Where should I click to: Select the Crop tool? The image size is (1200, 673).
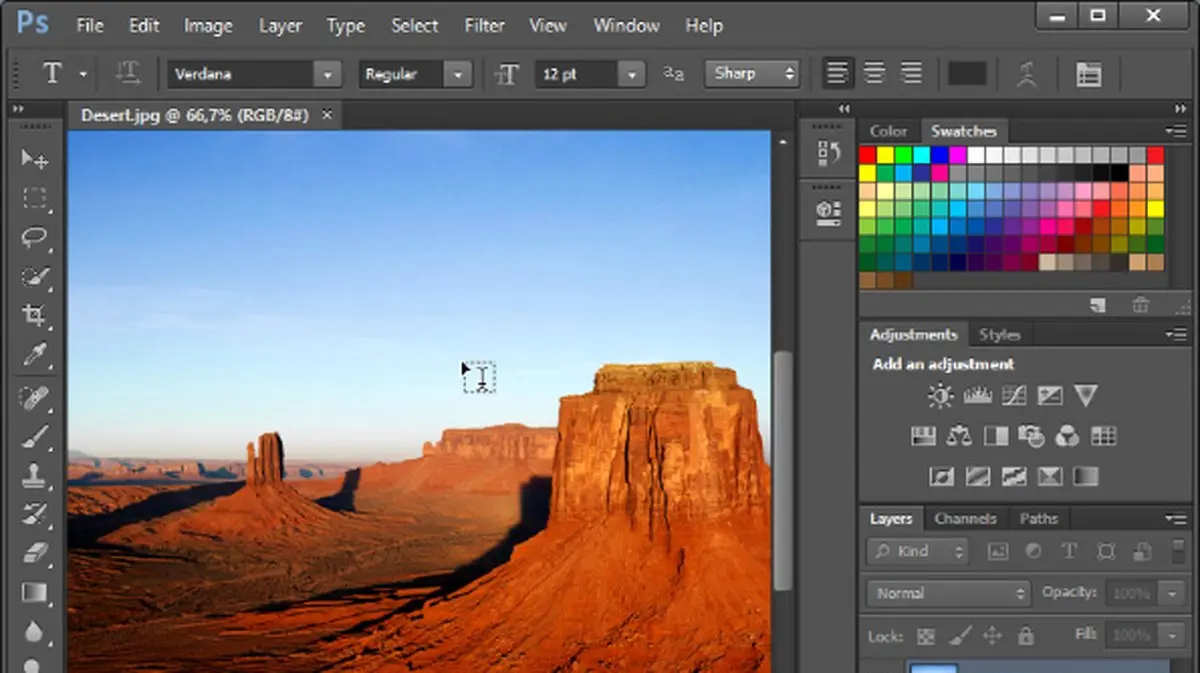click(x=35, y=316)
